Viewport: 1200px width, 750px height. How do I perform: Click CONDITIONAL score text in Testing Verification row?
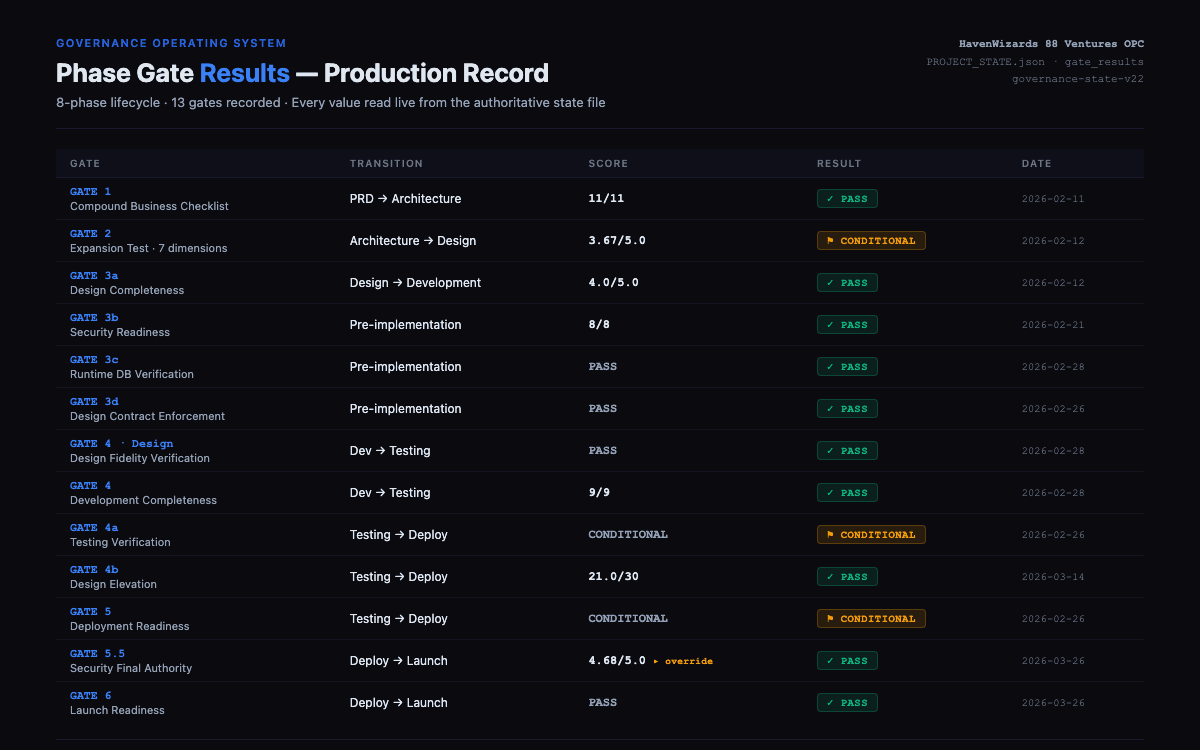click(628, 535)
